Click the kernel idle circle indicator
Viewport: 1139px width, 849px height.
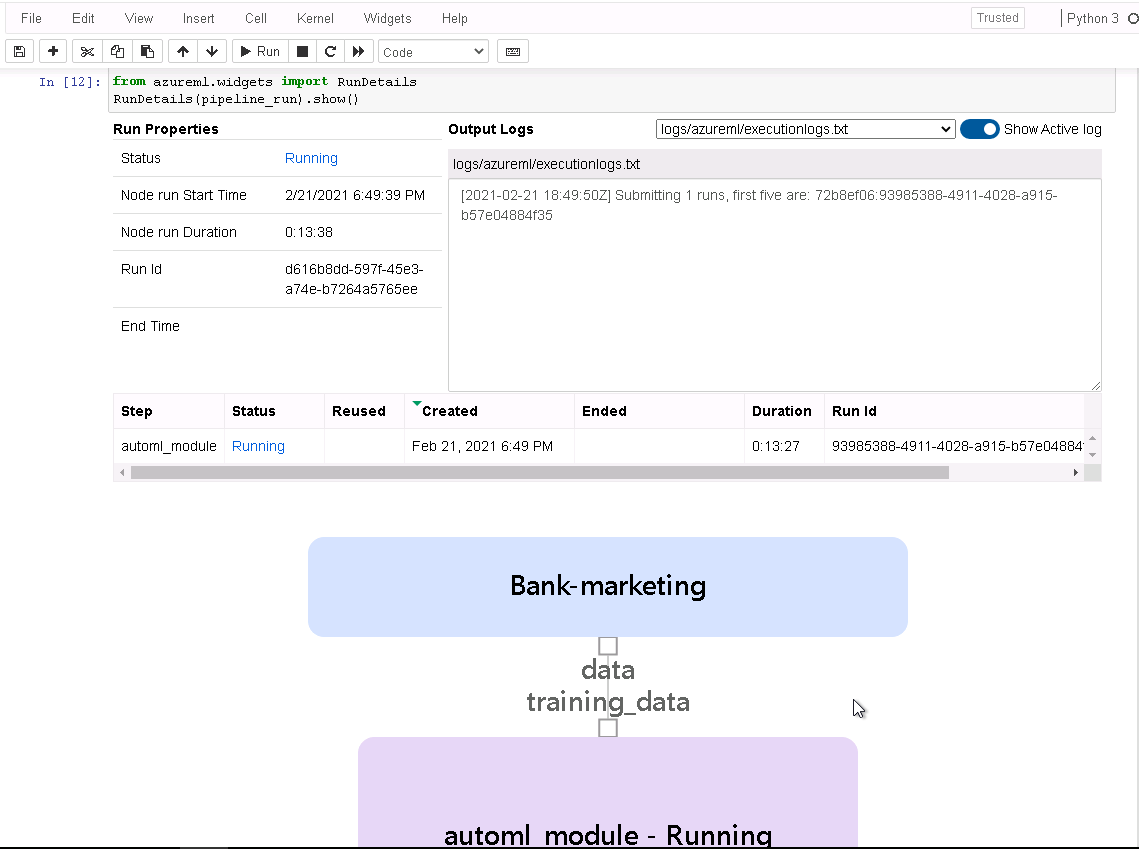[1133, 18]
